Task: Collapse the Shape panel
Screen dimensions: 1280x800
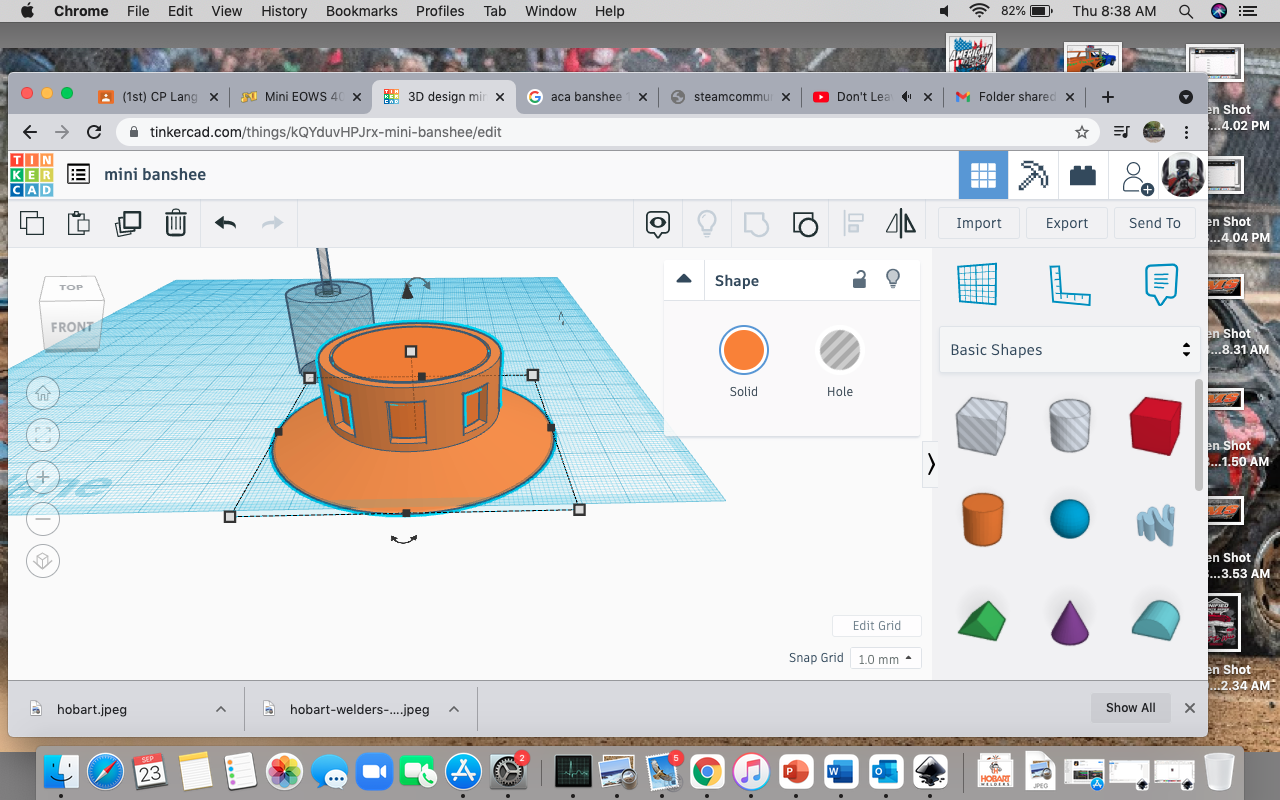Action: pos(684,280)
